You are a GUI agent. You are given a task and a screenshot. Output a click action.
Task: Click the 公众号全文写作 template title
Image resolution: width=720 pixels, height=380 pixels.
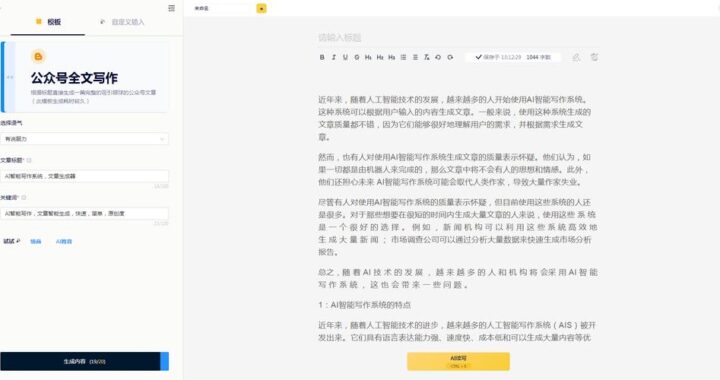74,78
